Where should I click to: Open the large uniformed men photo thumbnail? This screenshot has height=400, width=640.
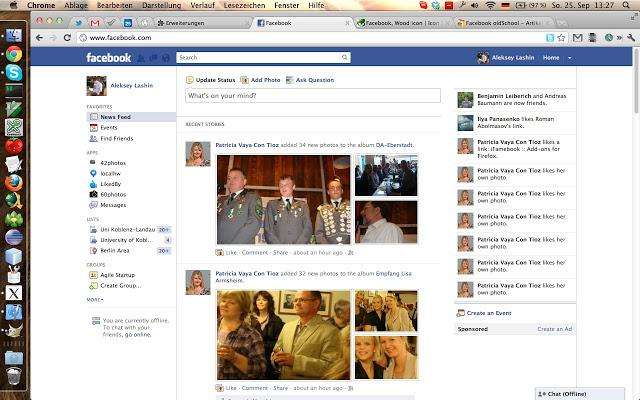point(282,200)
